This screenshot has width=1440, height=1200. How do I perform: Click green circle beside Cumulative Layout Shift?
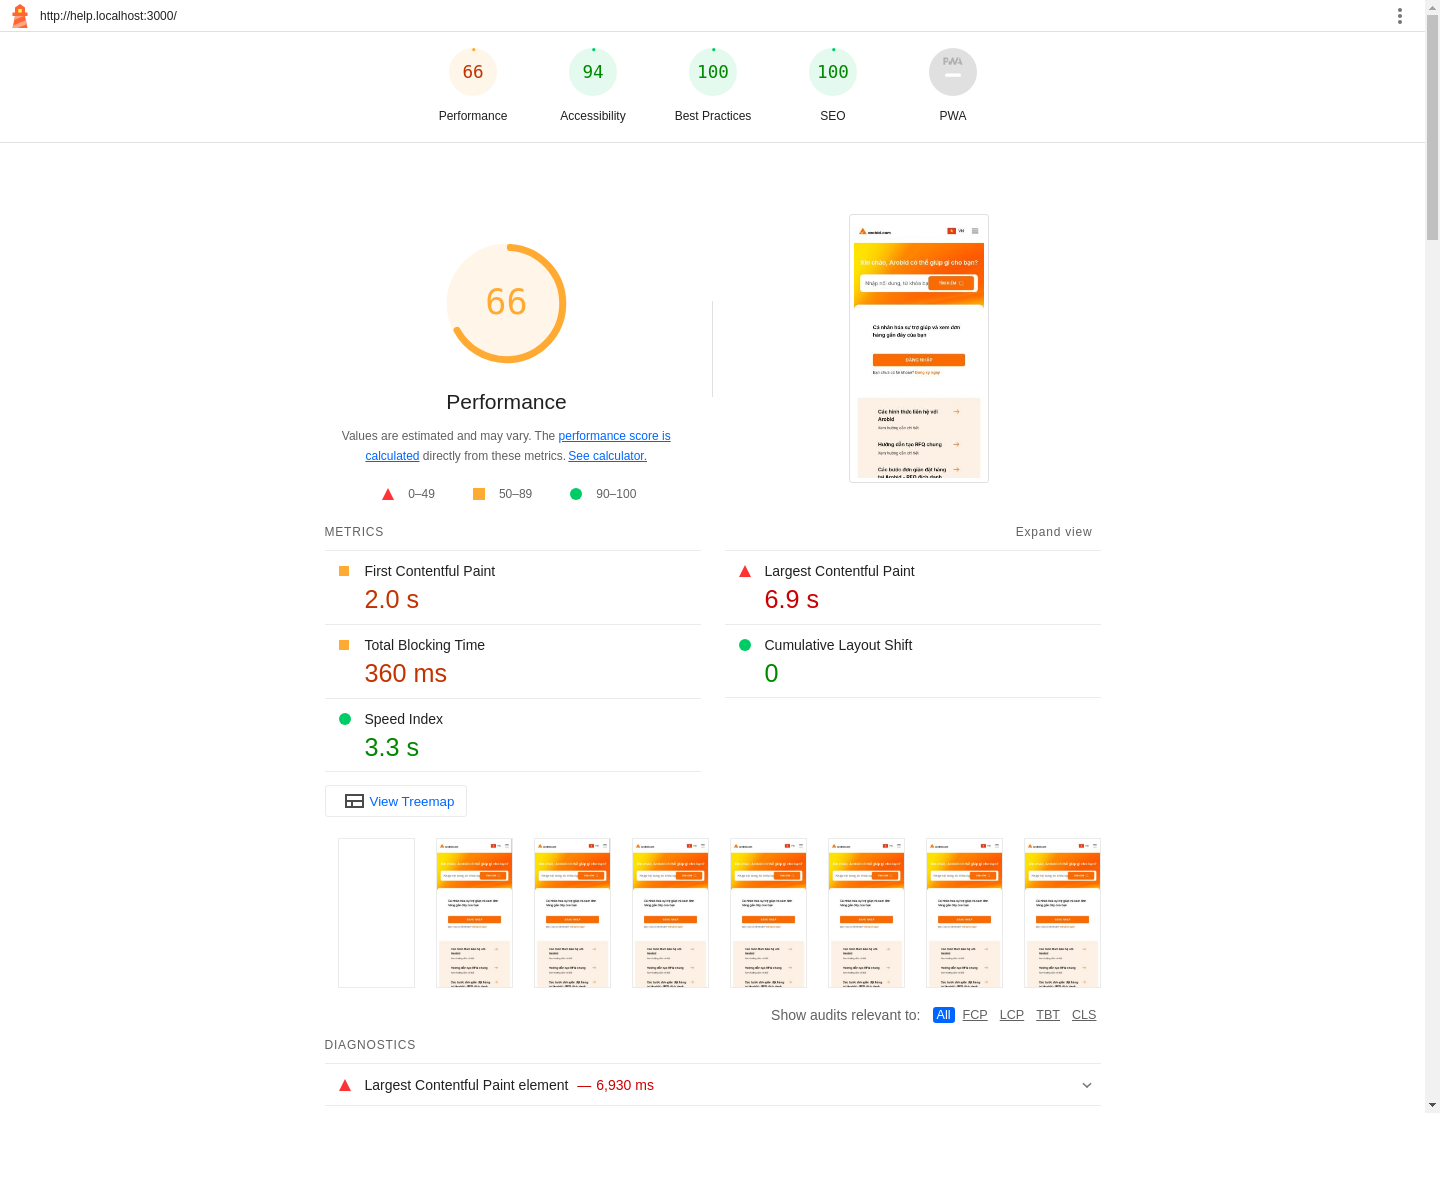point(745,645)
